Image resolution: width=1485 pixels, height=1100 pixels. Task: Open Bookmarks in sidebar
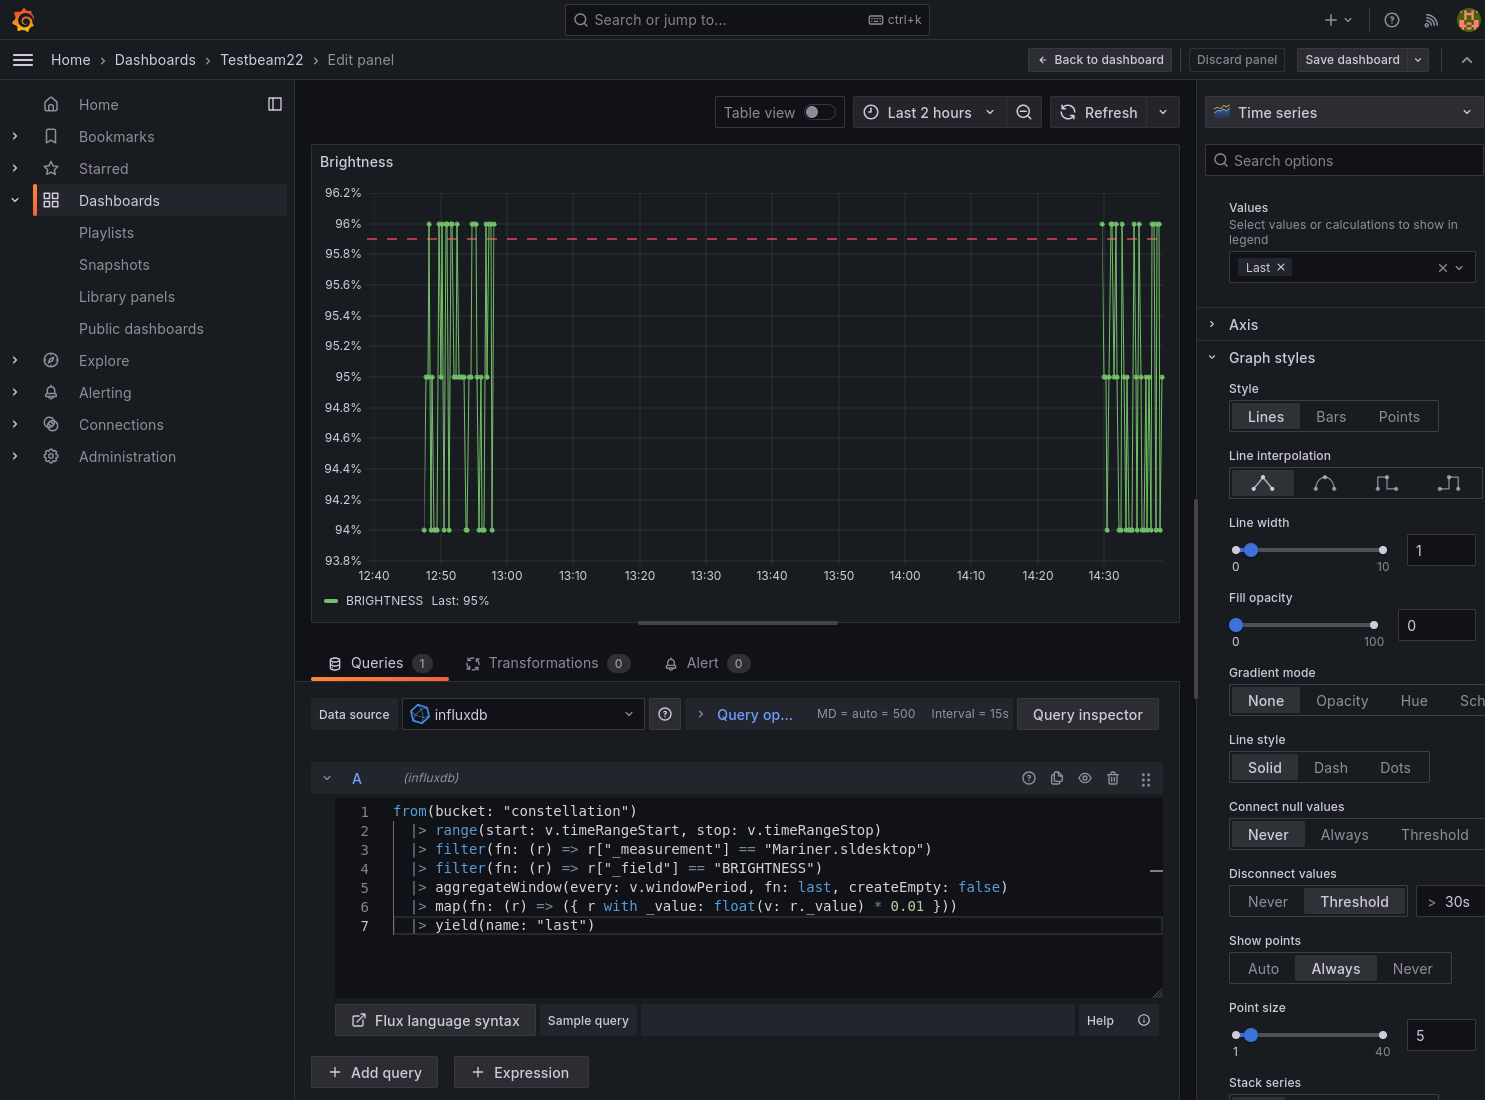pos(117,136)
